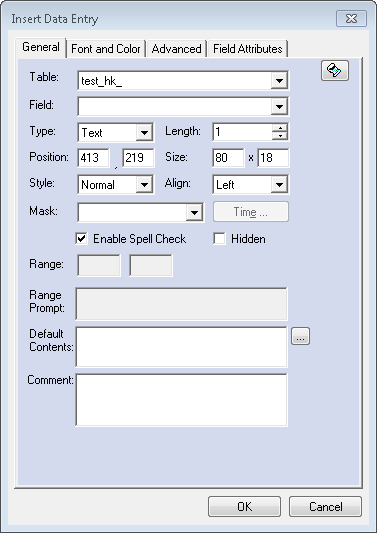This screenshot has width=377, height=533.
Task: Click the database icon button at top right
Action: [335, 71]
